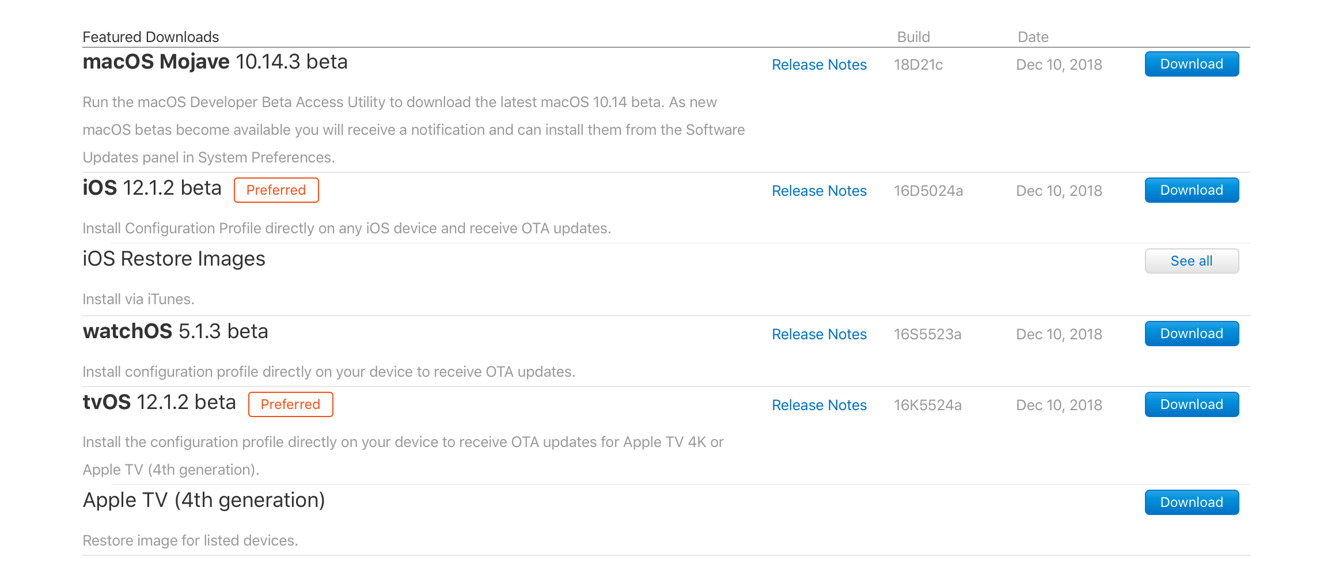This screenshot has height=583, width=1320.
Task: Click the Preferred badge beside iOS 12.1.2
Action: click(276, 190)
